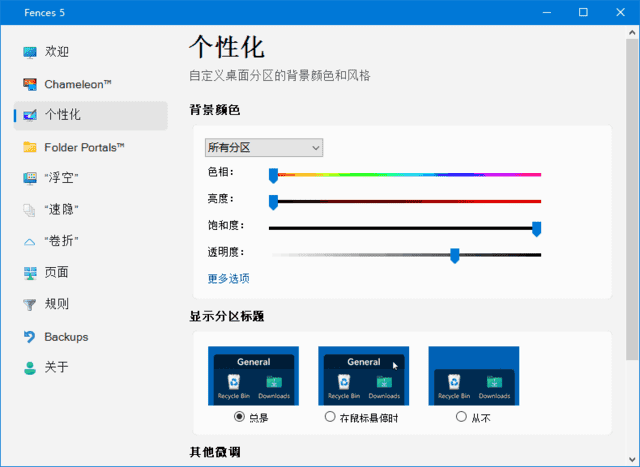Click the 色相 hue slider handle
The image size is (640, 467).
273,176
